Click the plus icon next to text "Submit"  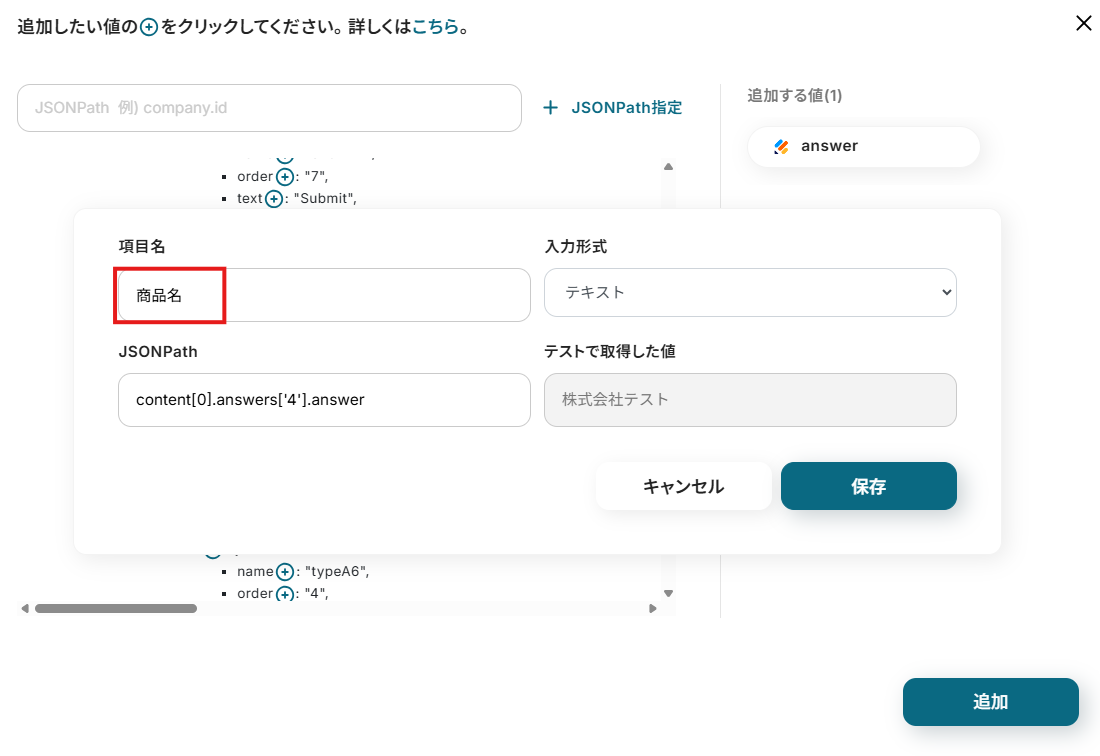(274, 199)
